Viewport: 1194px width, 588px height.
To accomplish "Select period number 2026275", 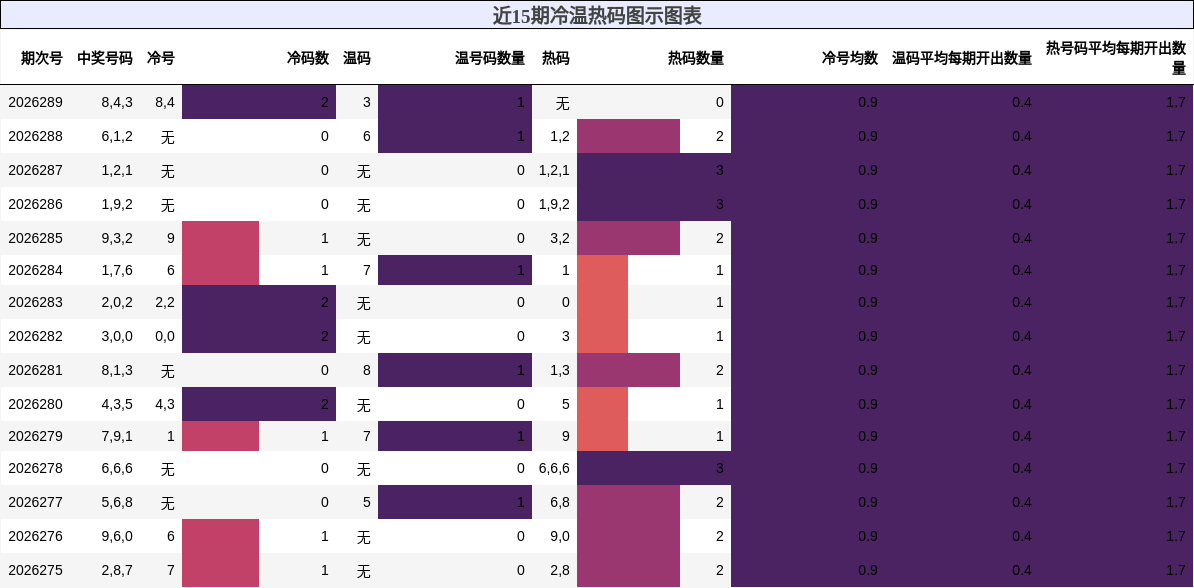I will click(x=35, y=570).
